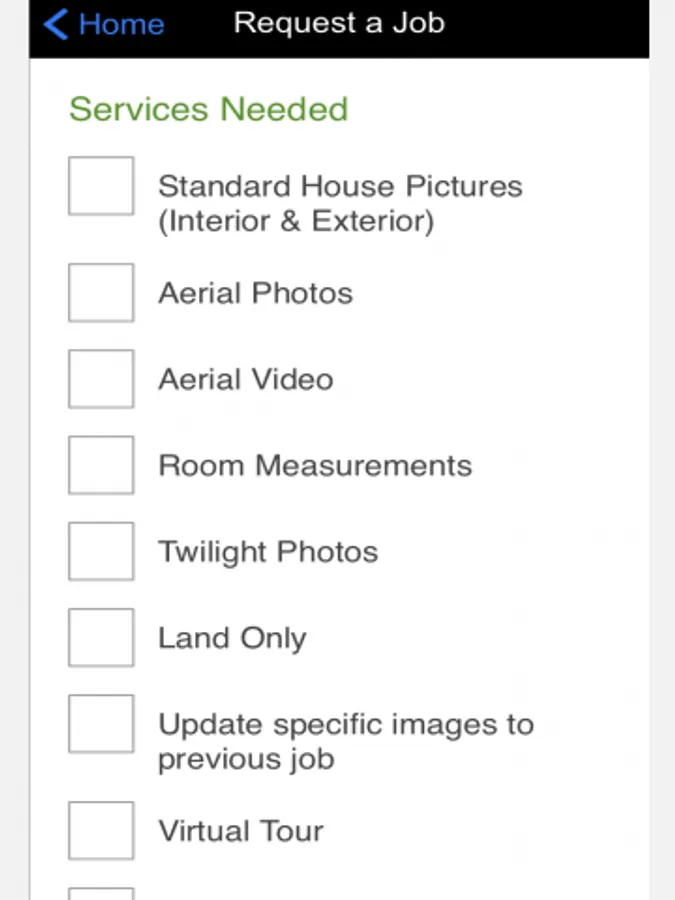This screenshot has height=900, width=675.
Task: Enable the Virtual Tour checkbox
Action: pyautogui.click(x=101, y=830)
